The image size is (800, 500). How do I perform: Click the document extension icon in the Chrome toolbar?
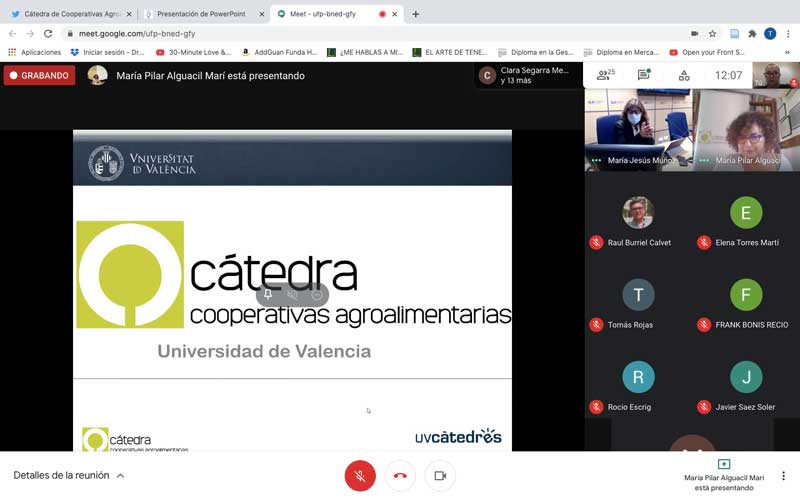pos(734,34)
